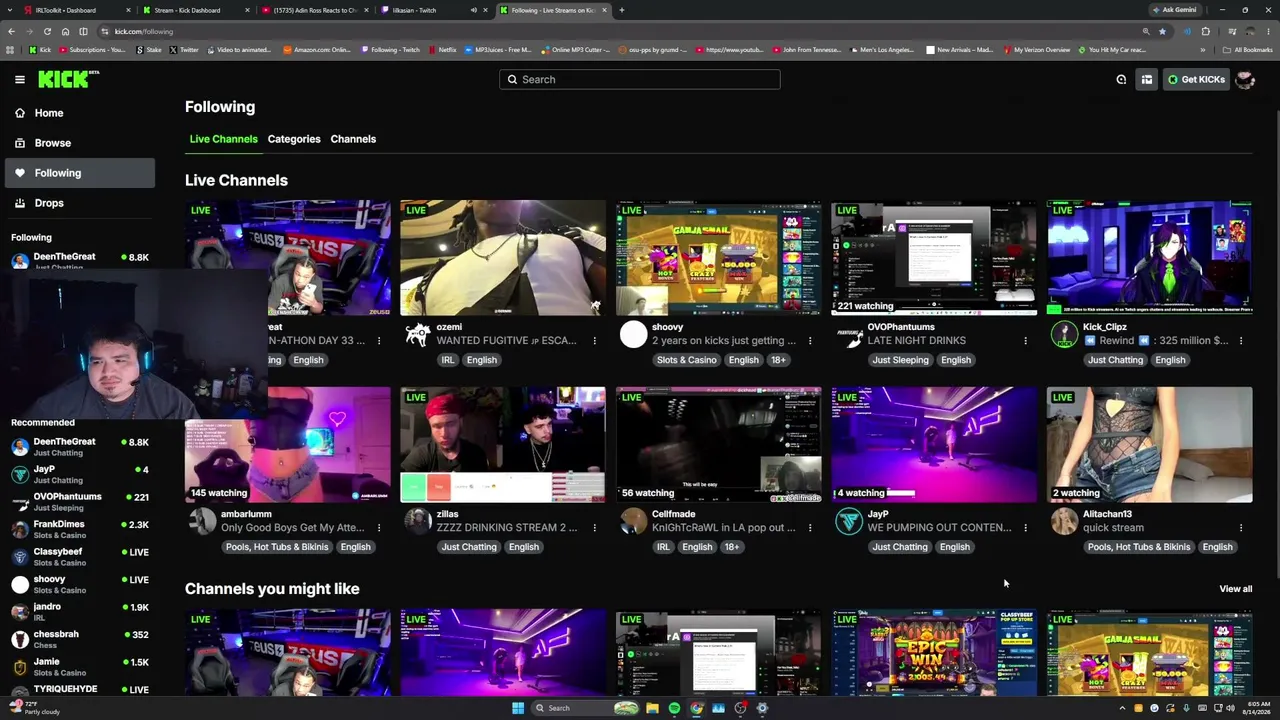Image resolution: width=1280 pixels, height=720 pixels.
Task: Open ozemi's channel avatar
Action: point(418,334)
